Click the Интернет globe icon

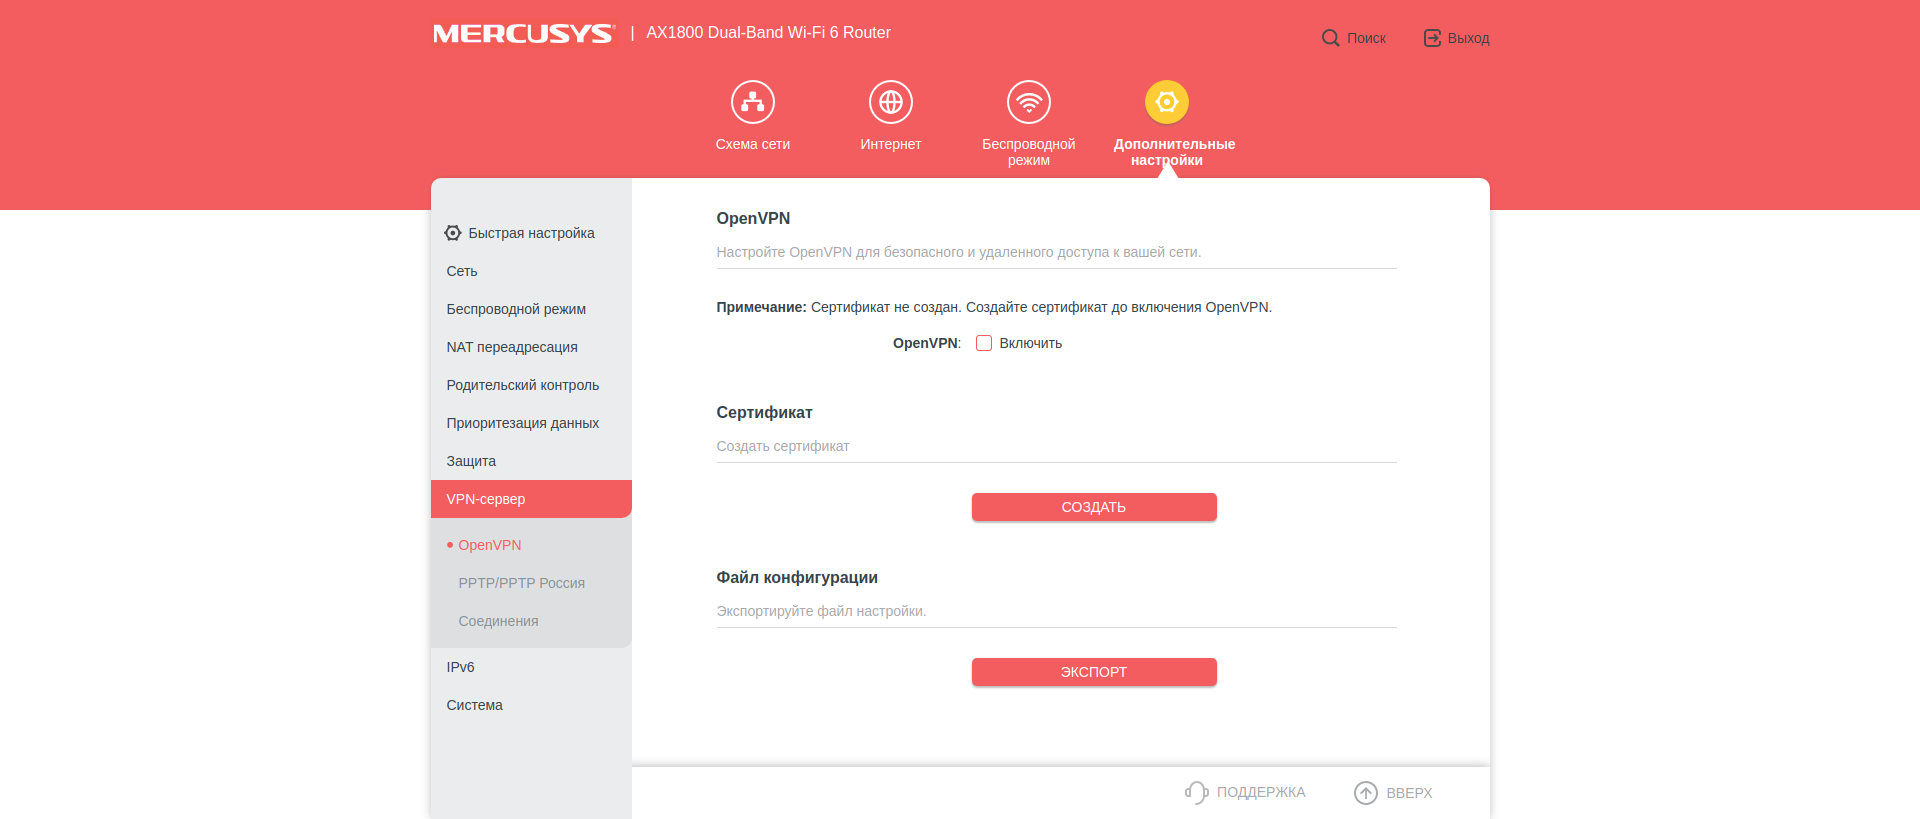pos(890,102)
